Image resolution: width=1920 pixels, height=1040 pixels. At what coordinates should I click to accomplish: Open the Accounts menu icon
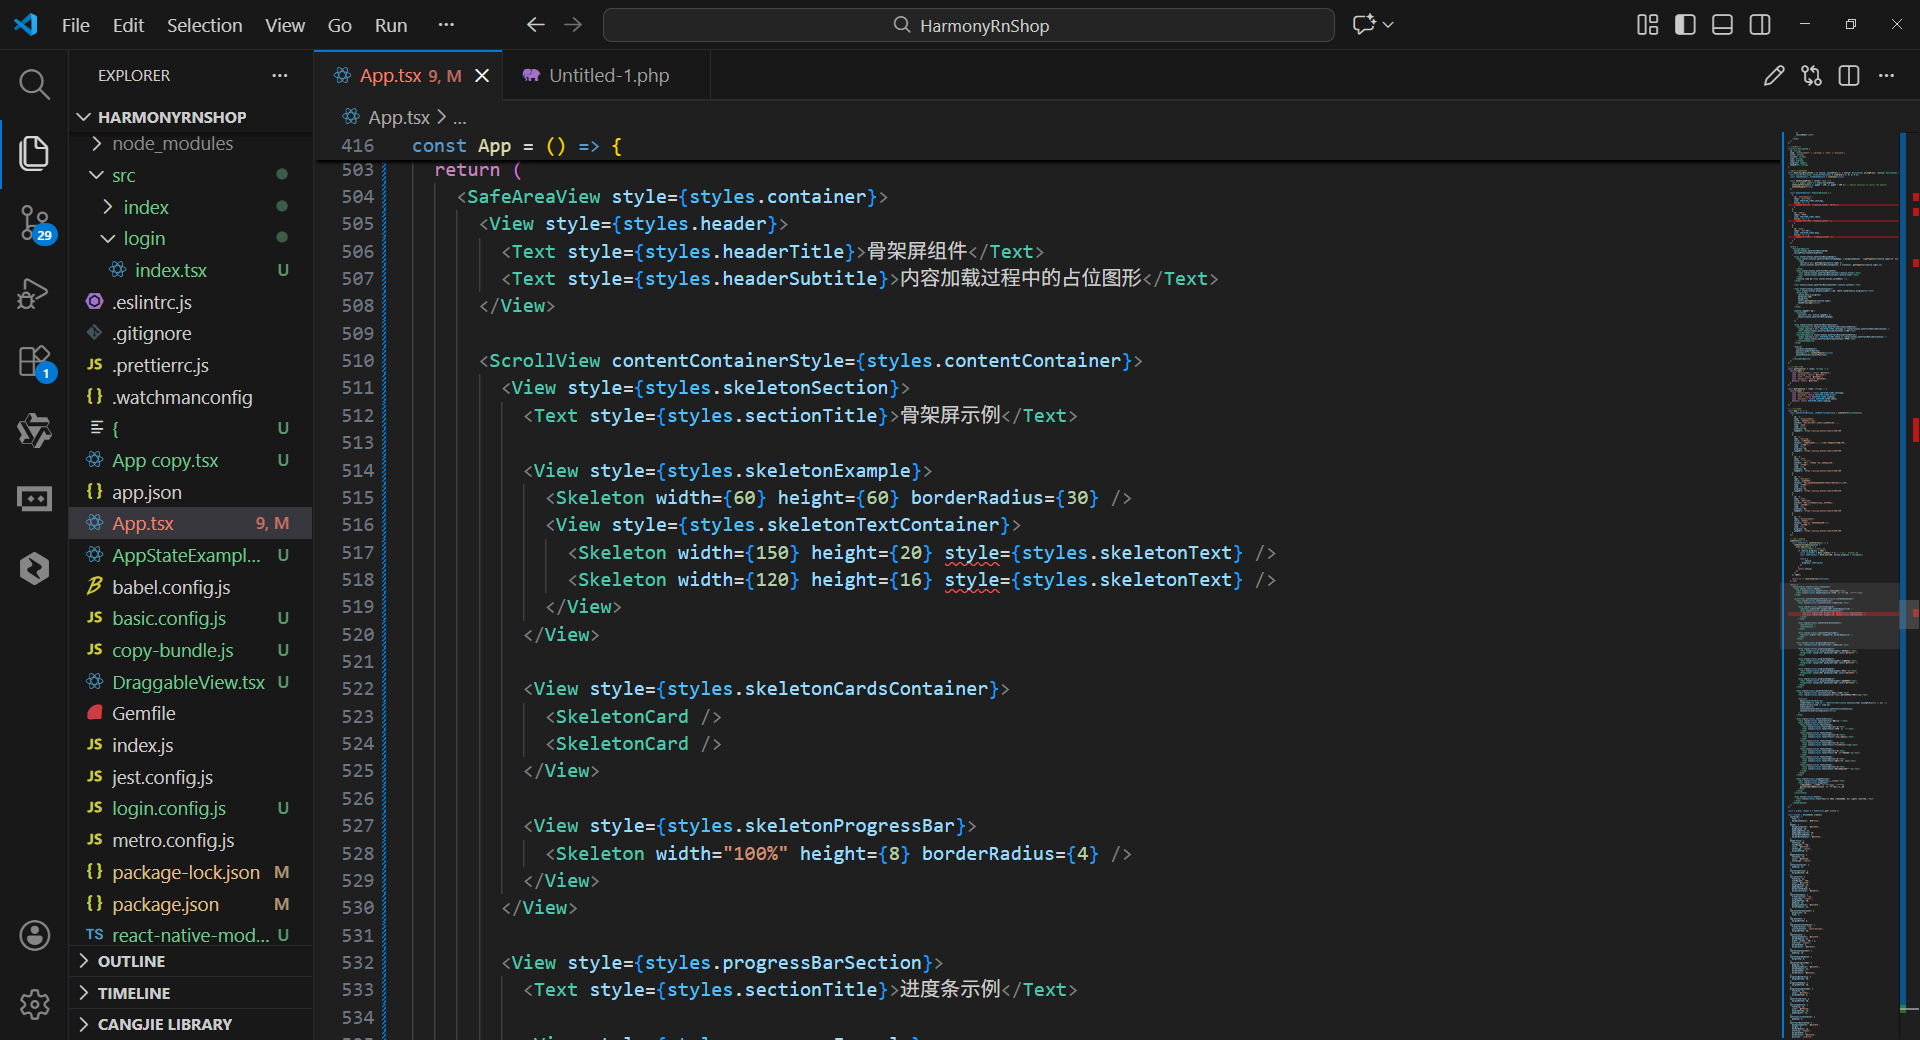tap(34, 936)
